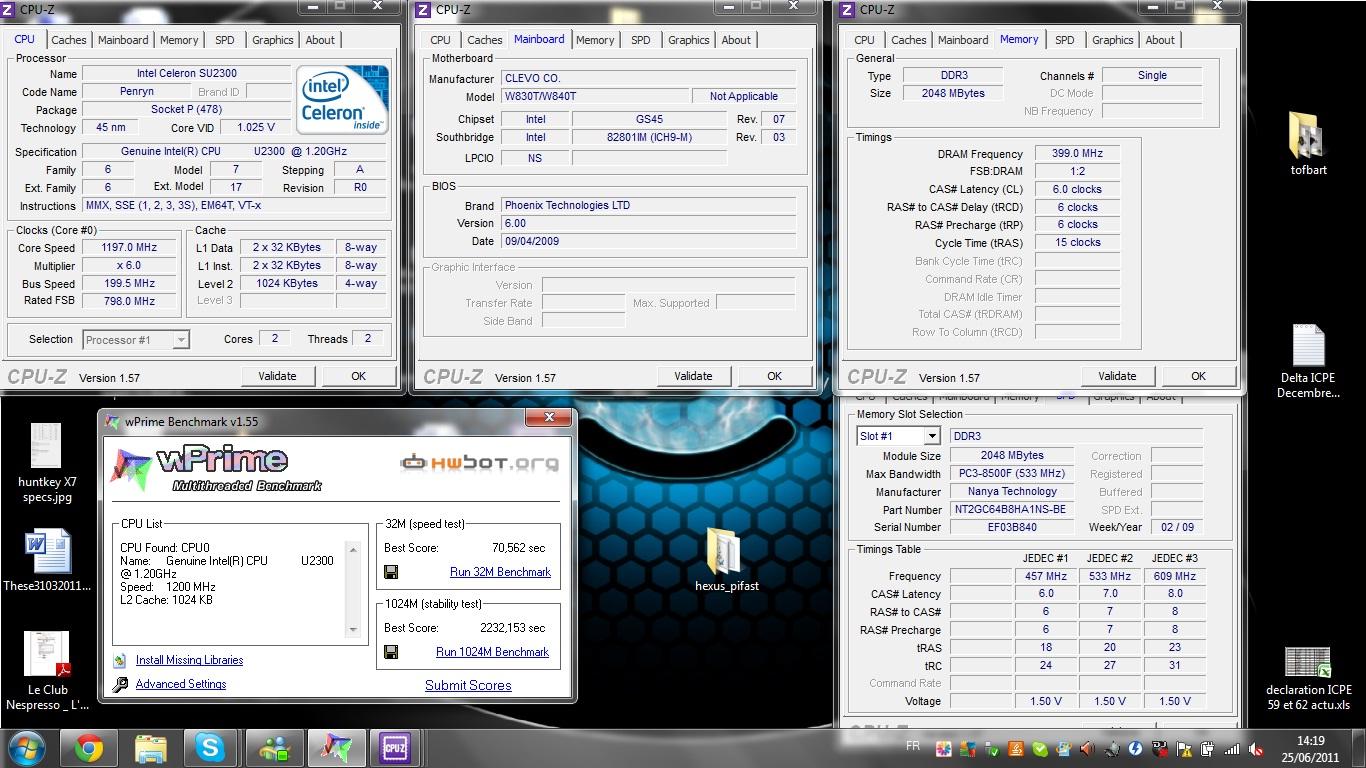Viewport: 1366px width, 768px height.
Task: Click the Java tray icon
Action: point(1016,749)
